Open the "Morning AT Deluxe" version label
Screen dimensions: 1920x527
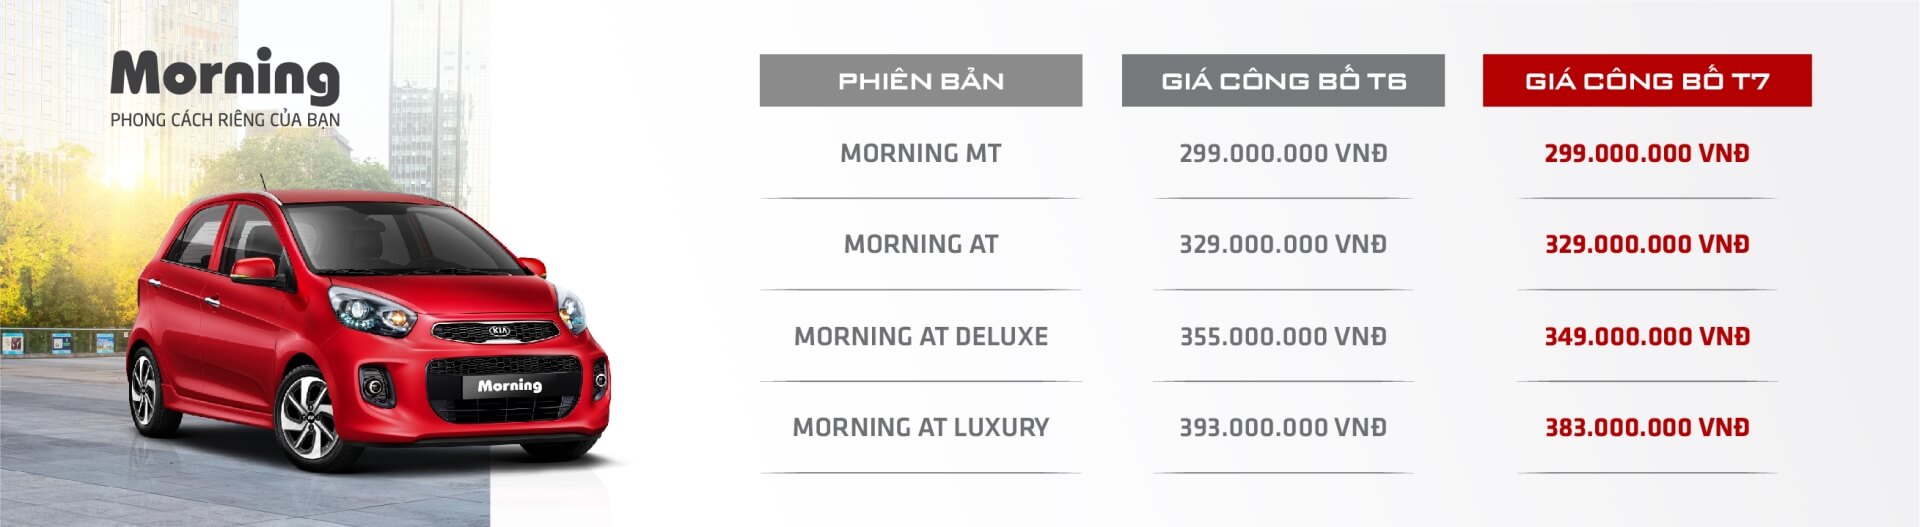click(920, 336)
